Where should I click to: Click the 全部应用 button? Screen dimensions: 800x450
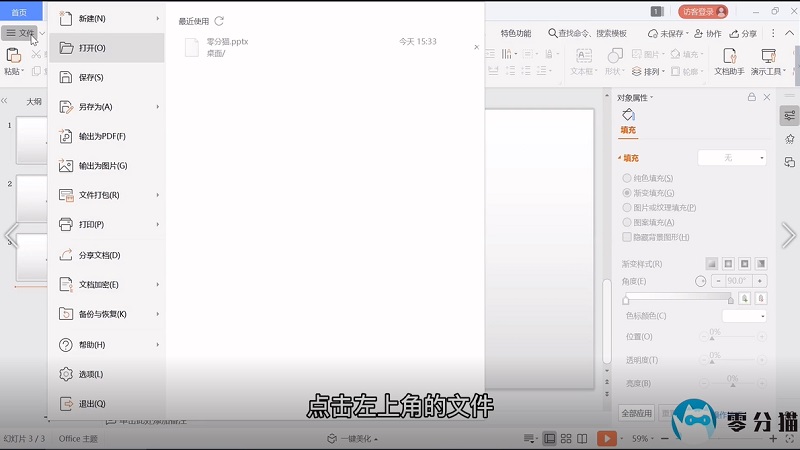[x=637, y=413]
